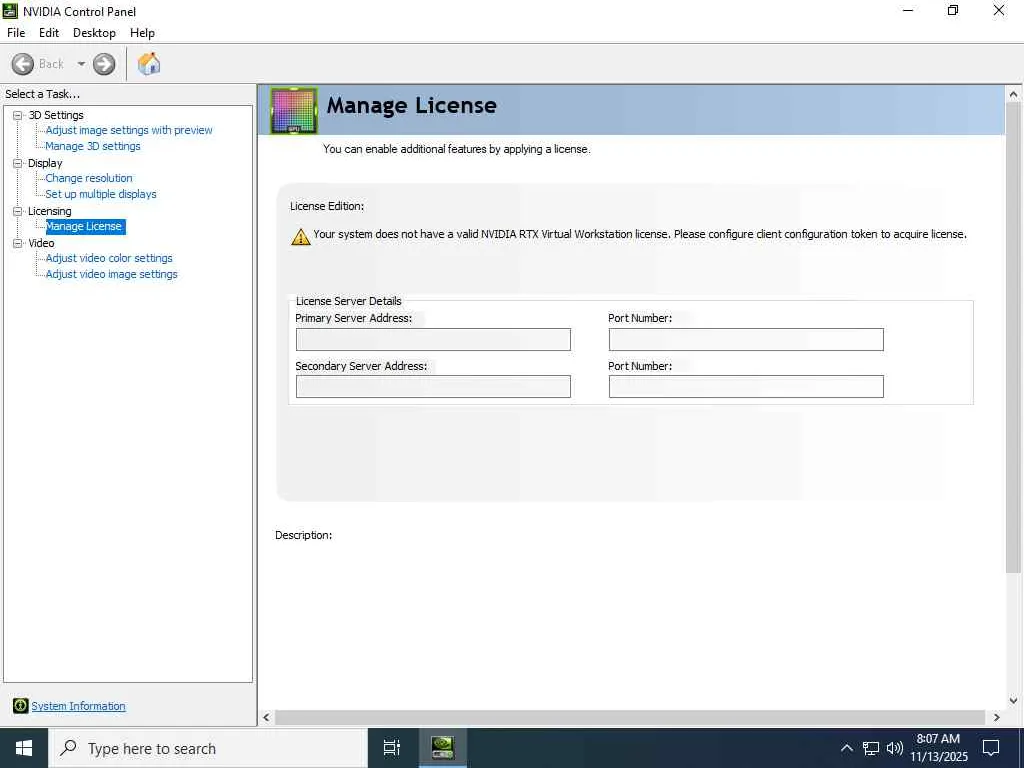Click the License Edition: label
Image resolution: width=1024 pixels, height=768 pixels.
tap(327, 206)
